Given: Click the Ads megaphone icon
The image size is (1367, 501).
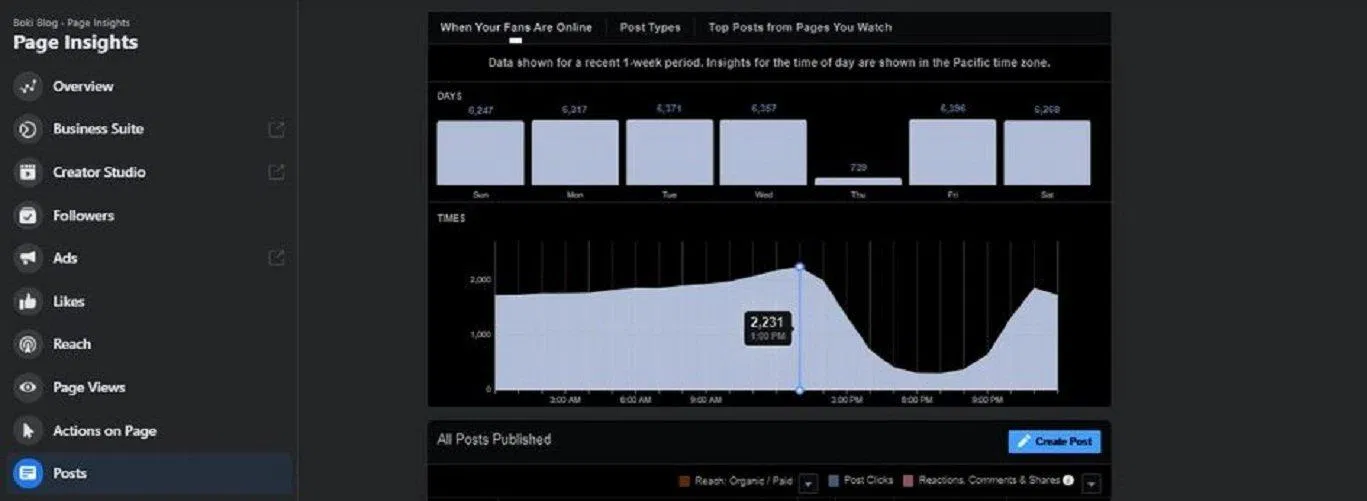Looking at the screenshot, I should coord(28,258).
